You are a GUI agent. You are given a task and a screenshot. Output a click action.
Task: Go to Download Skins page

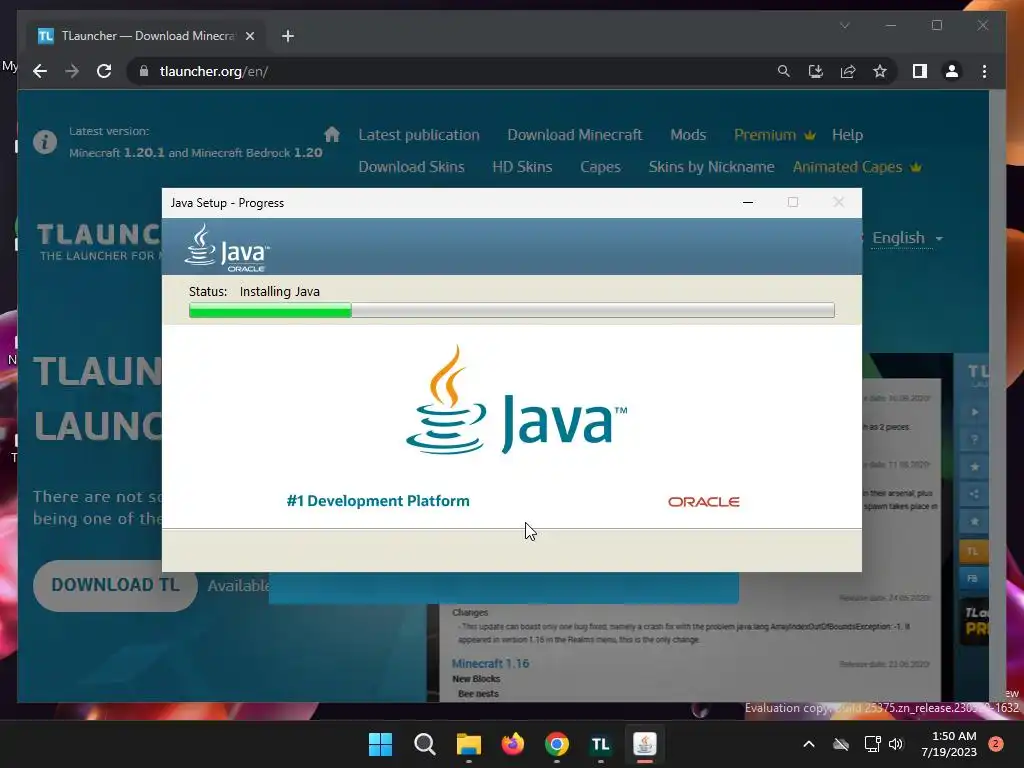[411, 167]
